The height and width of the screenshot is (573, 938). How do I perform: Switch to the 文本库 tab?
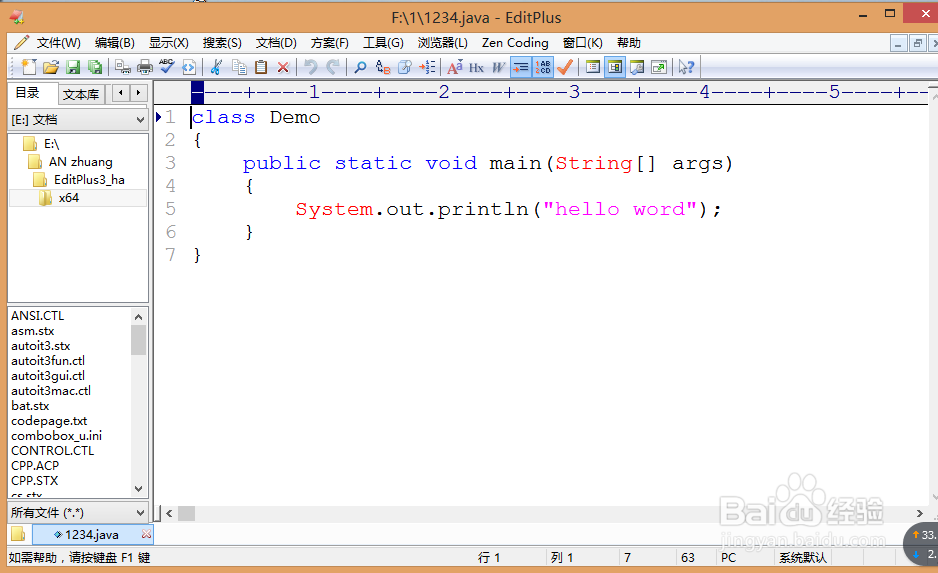(x=81, y=94)
